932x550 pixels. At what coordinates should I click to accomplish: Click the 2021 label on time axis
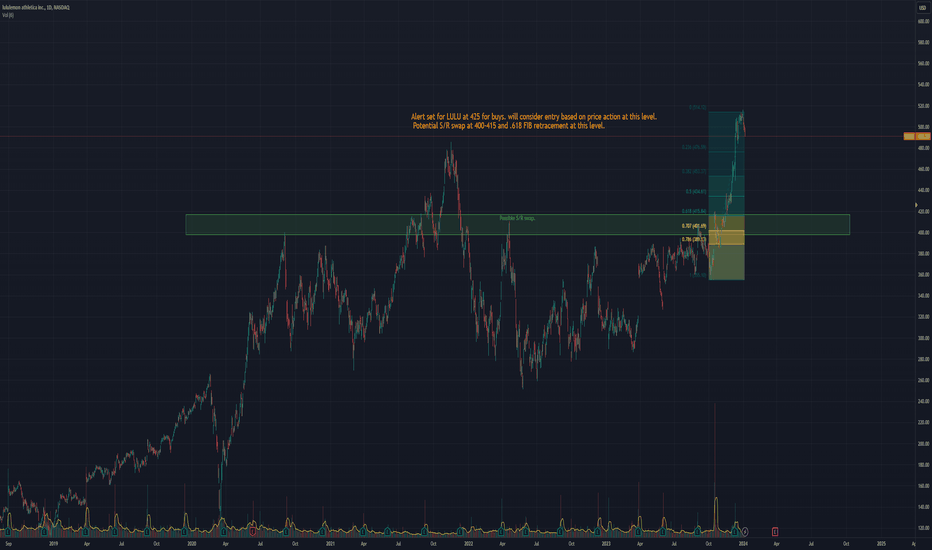click(x=330, y=543)
